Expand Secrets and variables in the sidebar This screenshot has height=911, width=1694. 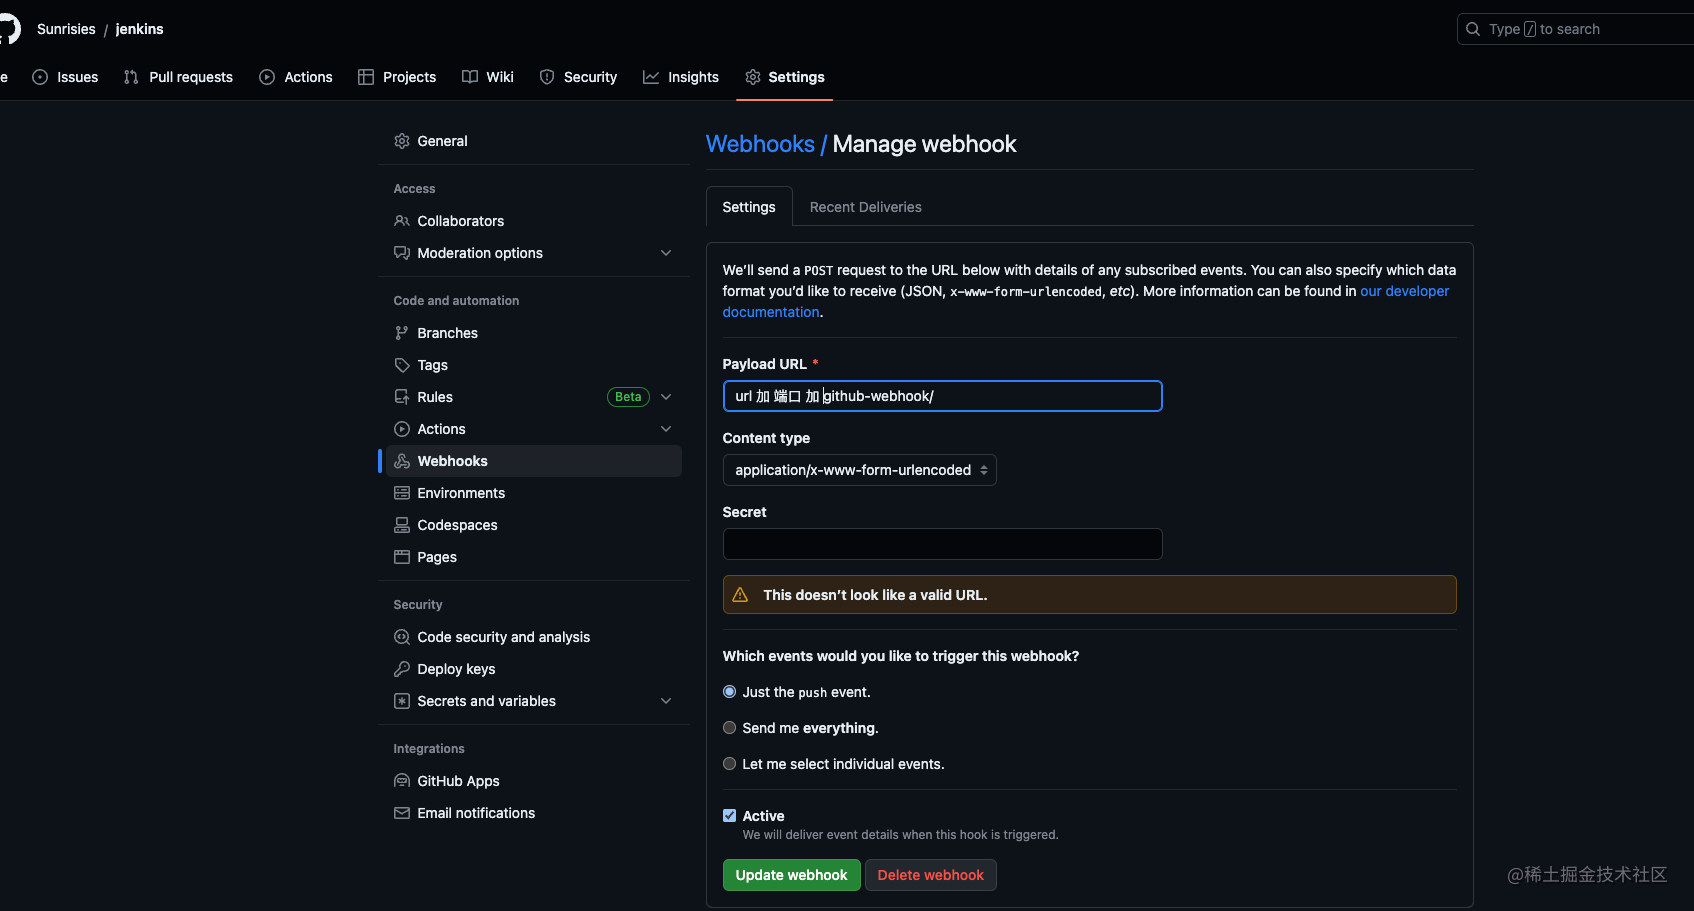[666, 701]
